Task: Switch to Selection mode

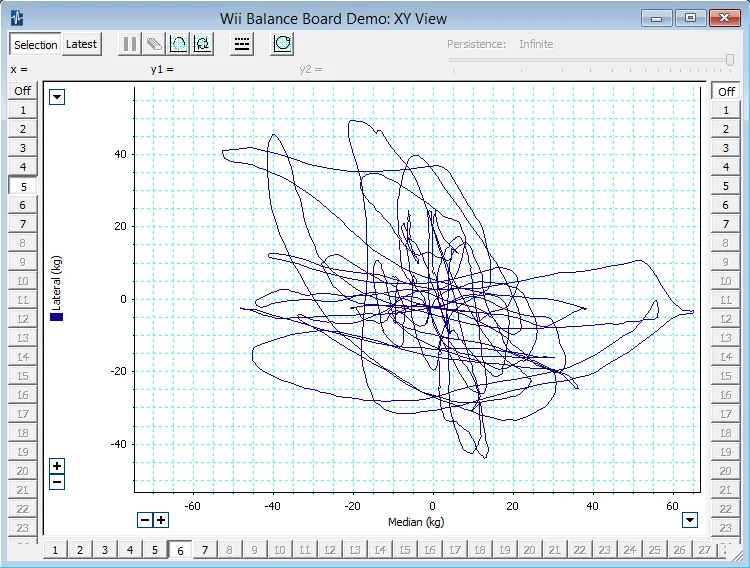Action: pyautogui.click(x=35, y=45)
